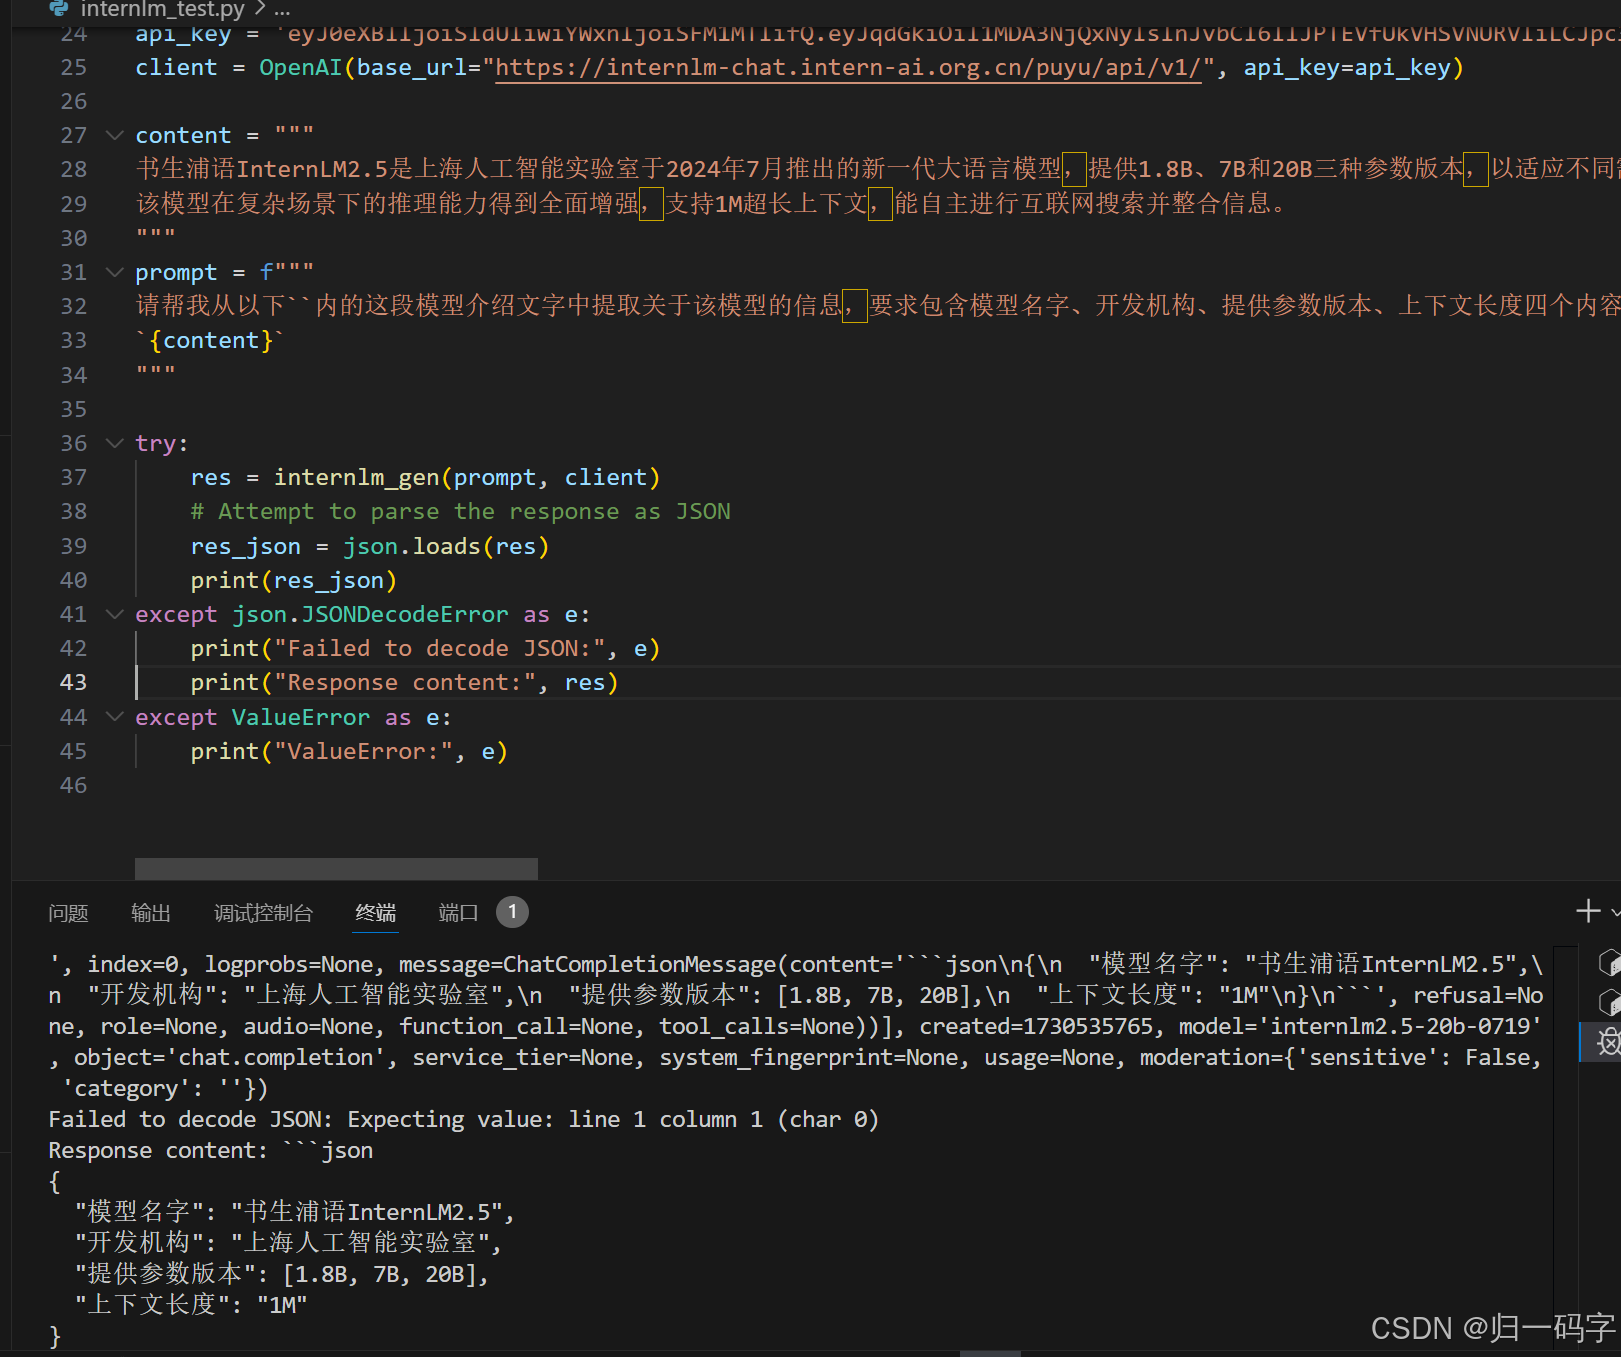Click the Python file icon in the breadcrumb
Screen dimensions: 1621x1357
coord(58,10)
